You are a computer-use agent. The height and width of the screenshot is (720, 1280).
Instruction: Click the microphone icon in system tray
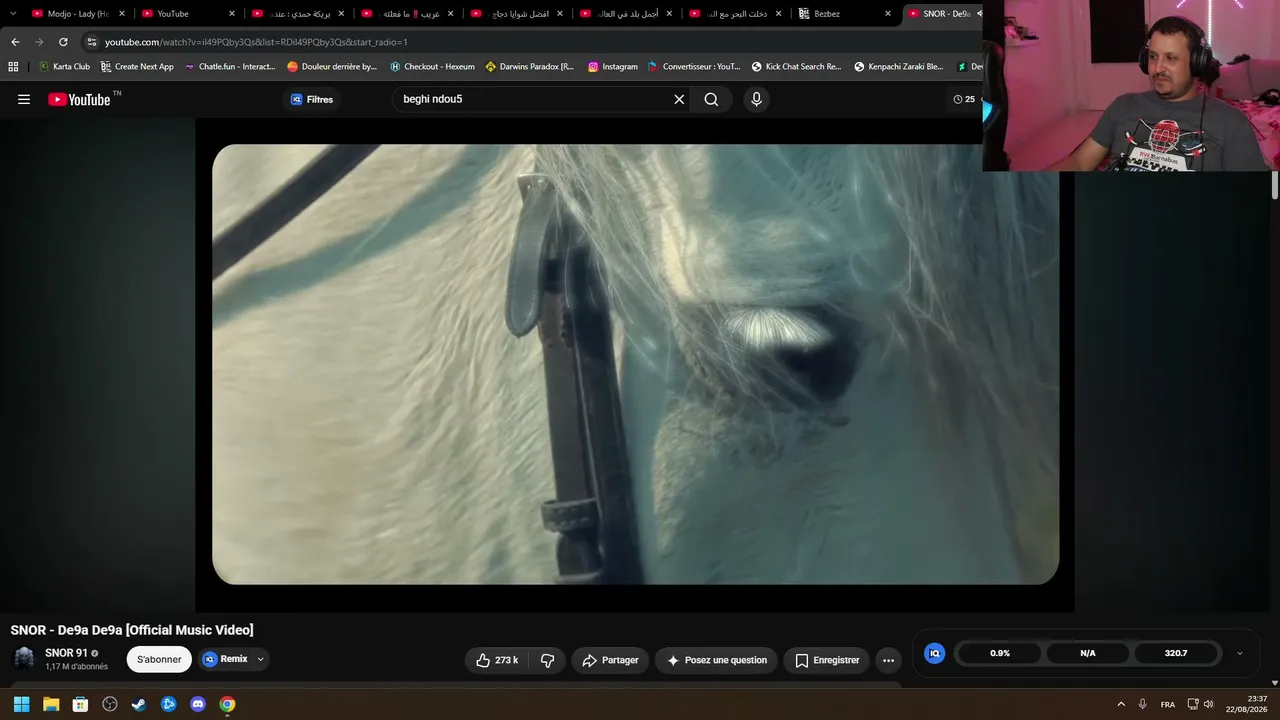[1143, 704]
